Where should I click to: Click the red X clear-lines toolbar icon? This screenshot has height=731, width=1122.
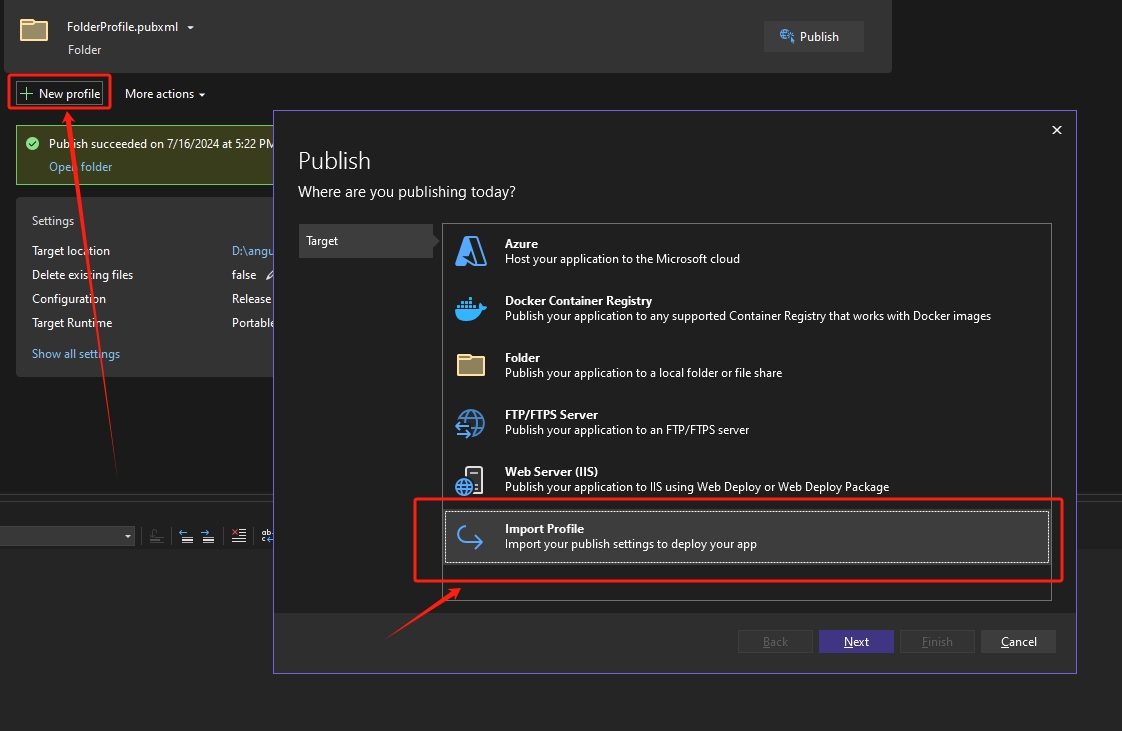point(238,536)
